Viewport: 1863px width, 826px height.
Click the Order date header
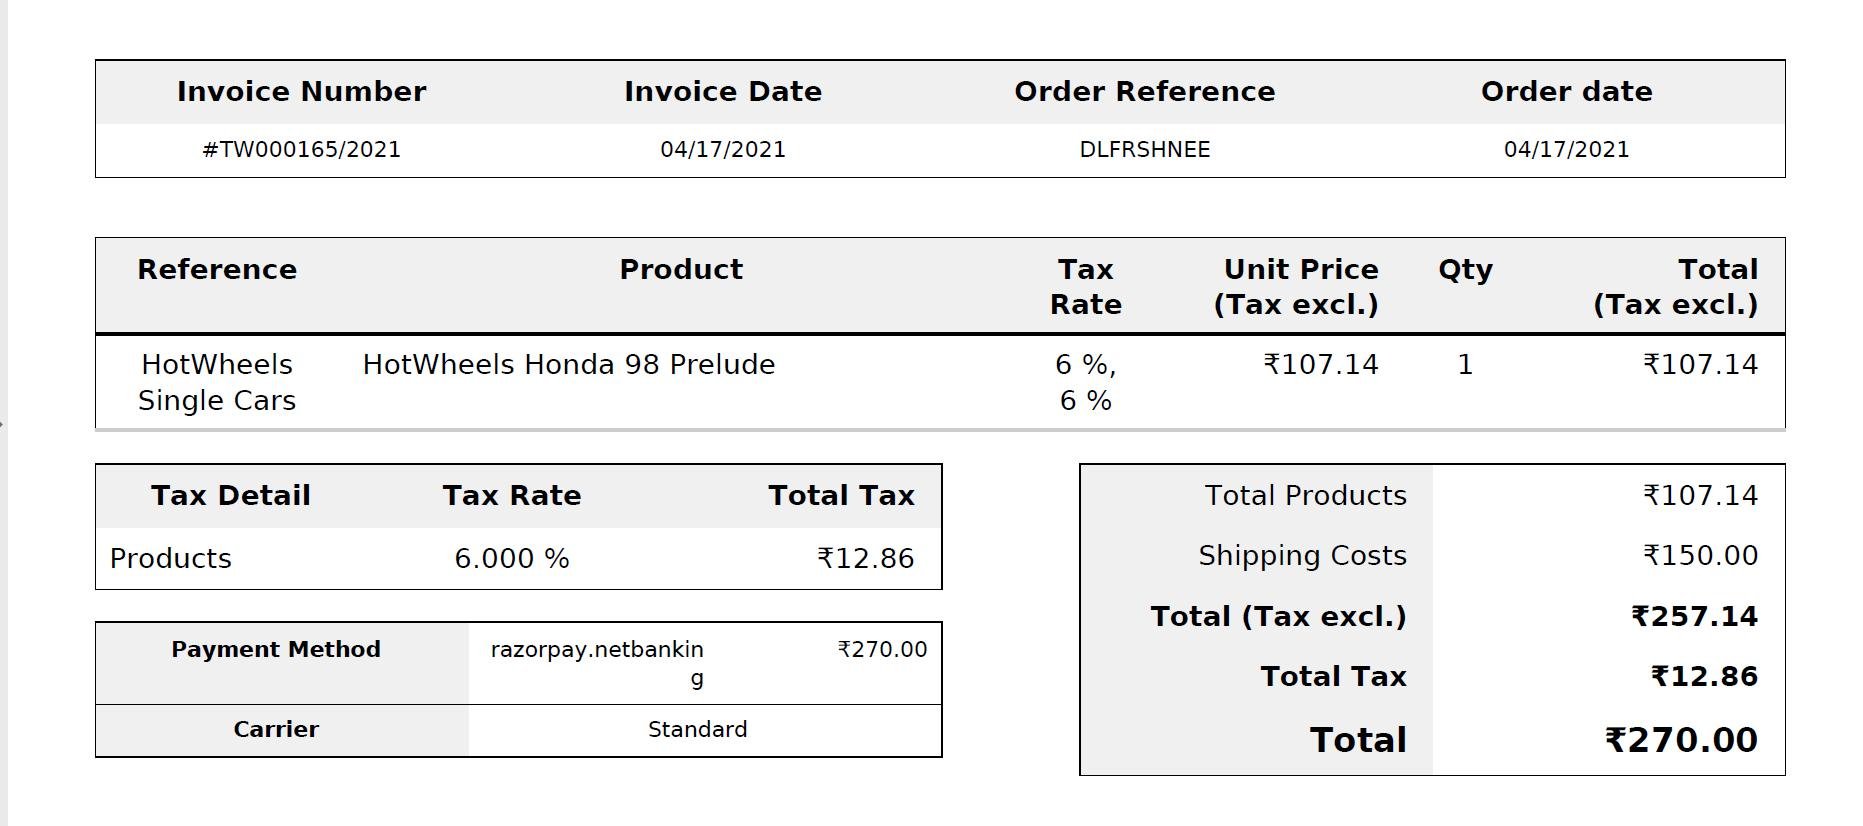coord(1565,92)
